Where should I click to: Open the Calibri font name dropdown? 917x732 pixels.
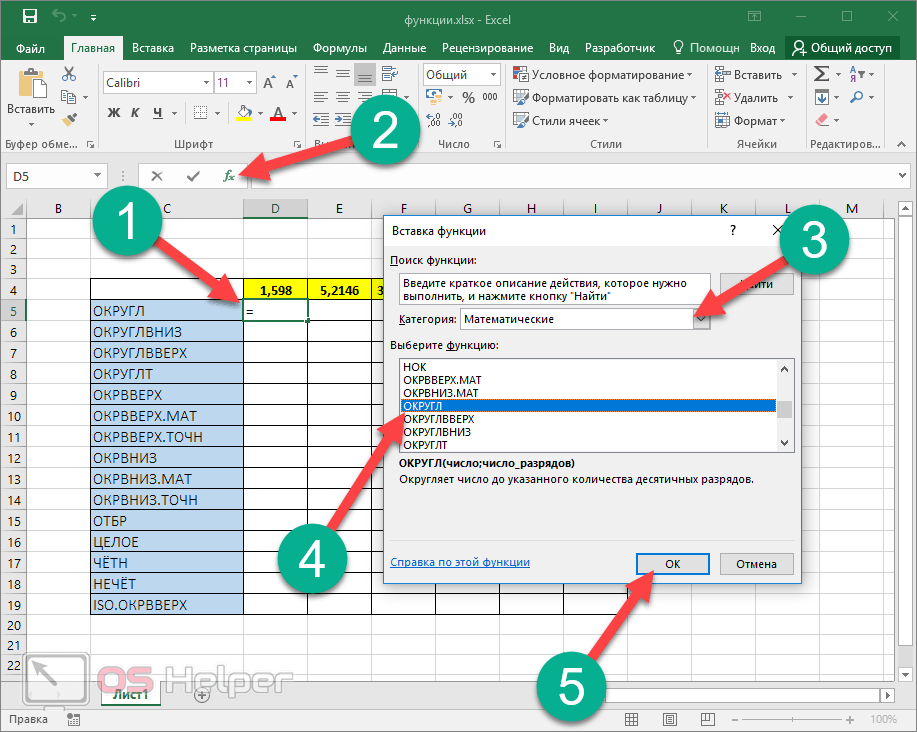[x=206, y=82]
